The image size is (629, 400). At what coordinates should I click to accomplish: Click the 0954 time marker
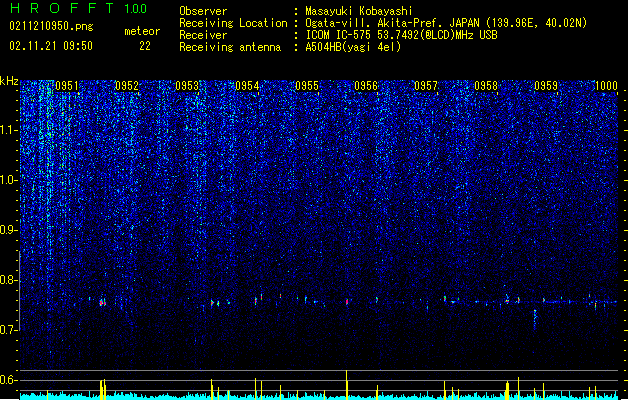coord(247,86)
